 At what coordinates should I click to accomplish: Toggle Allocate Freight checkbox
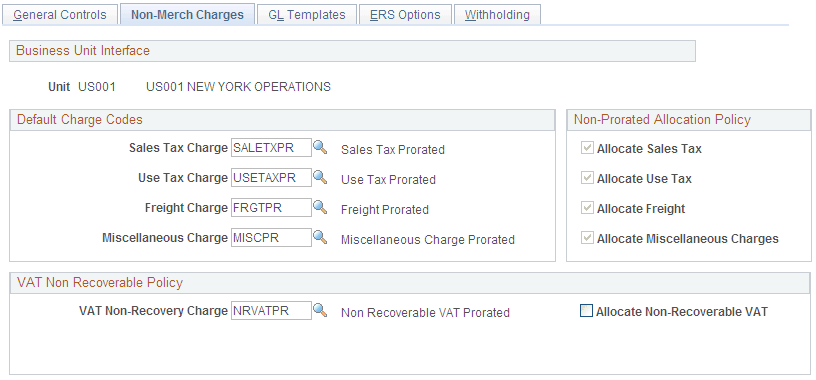tap(587, 209)
